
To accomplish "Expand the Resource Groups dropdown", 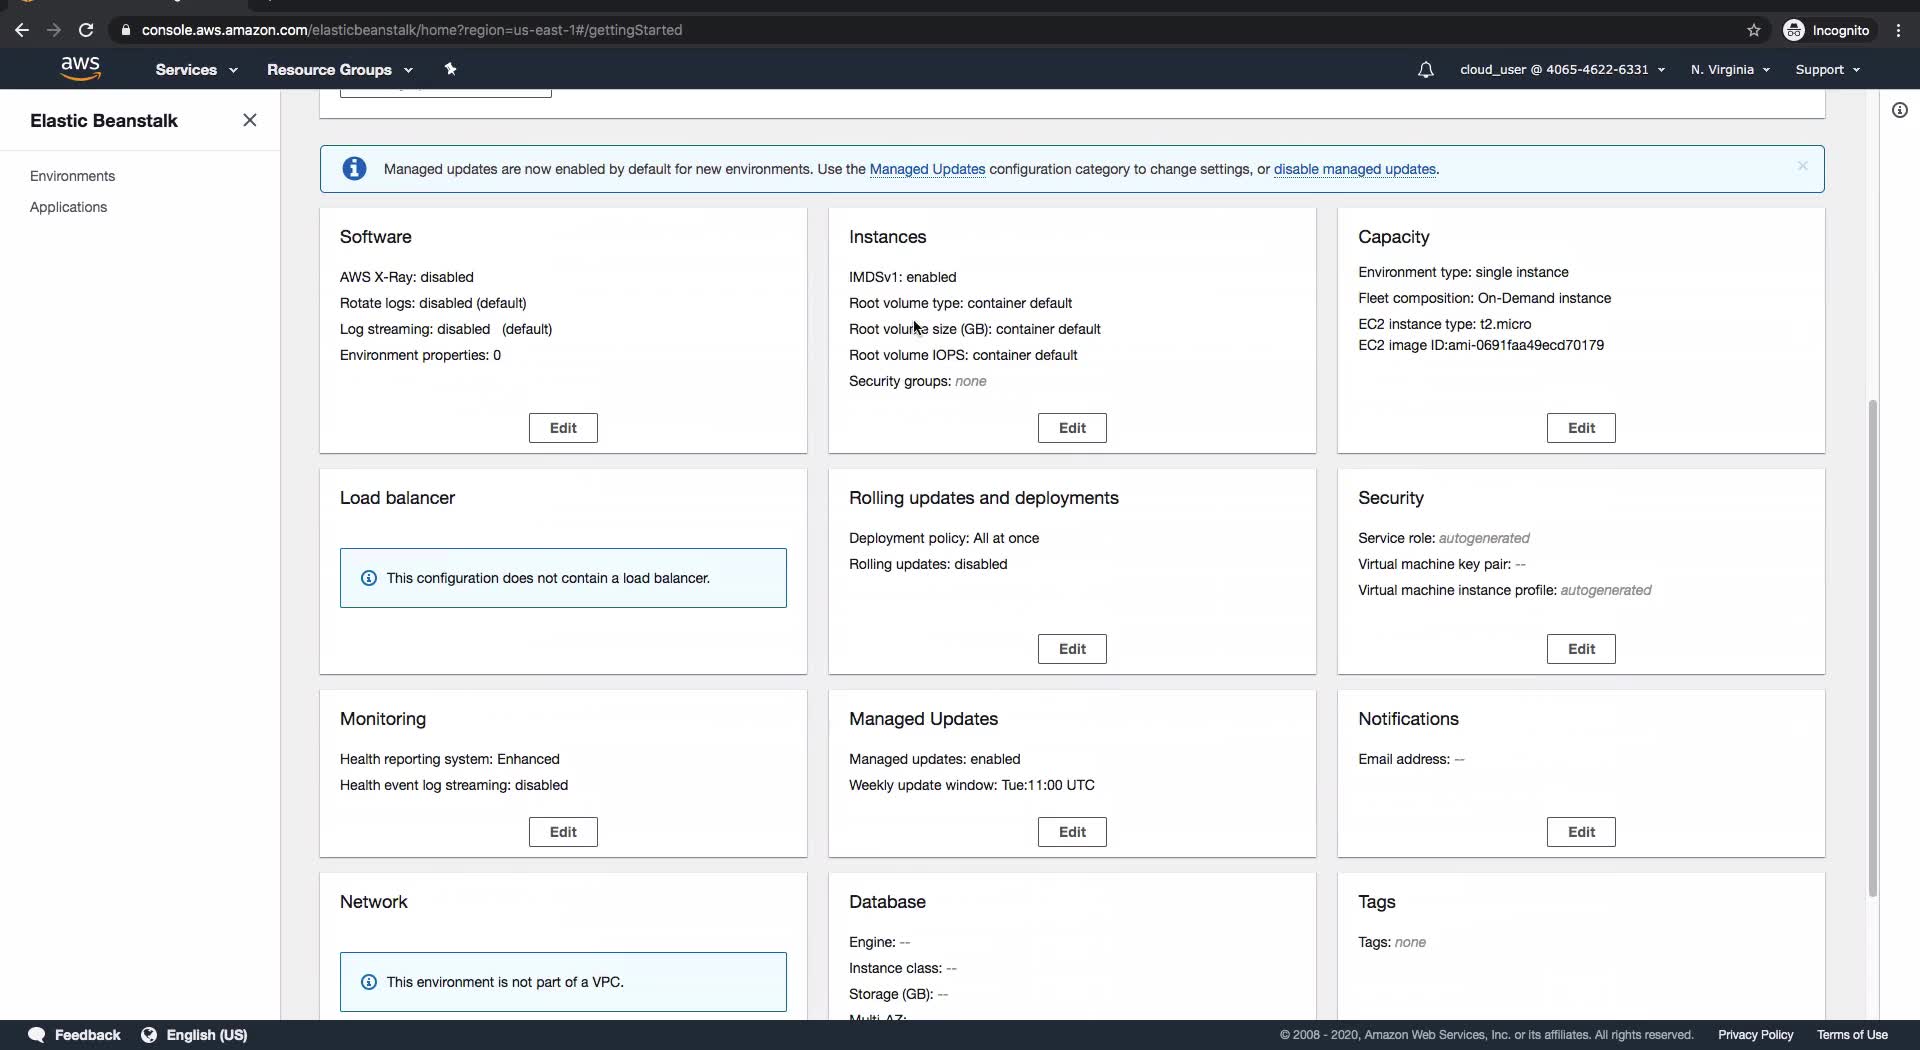I will (x=339, y=70).
